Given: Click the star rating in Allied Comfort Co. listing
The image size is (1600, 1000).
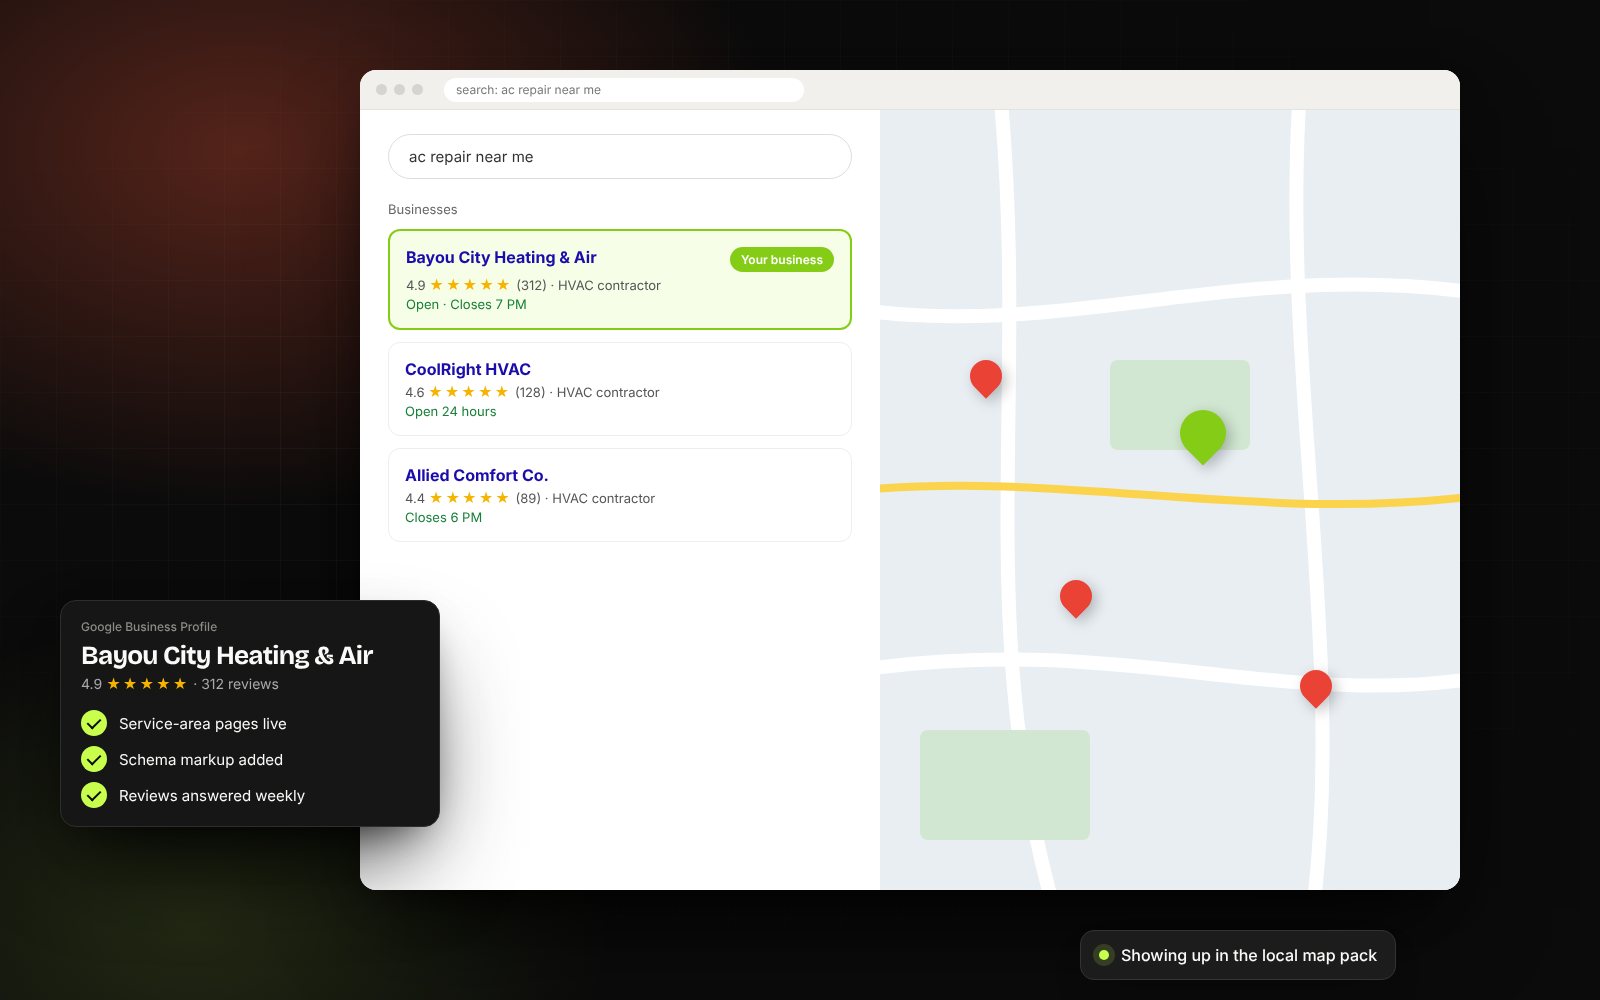Looking at the screenshot, I should pos(469,498).
